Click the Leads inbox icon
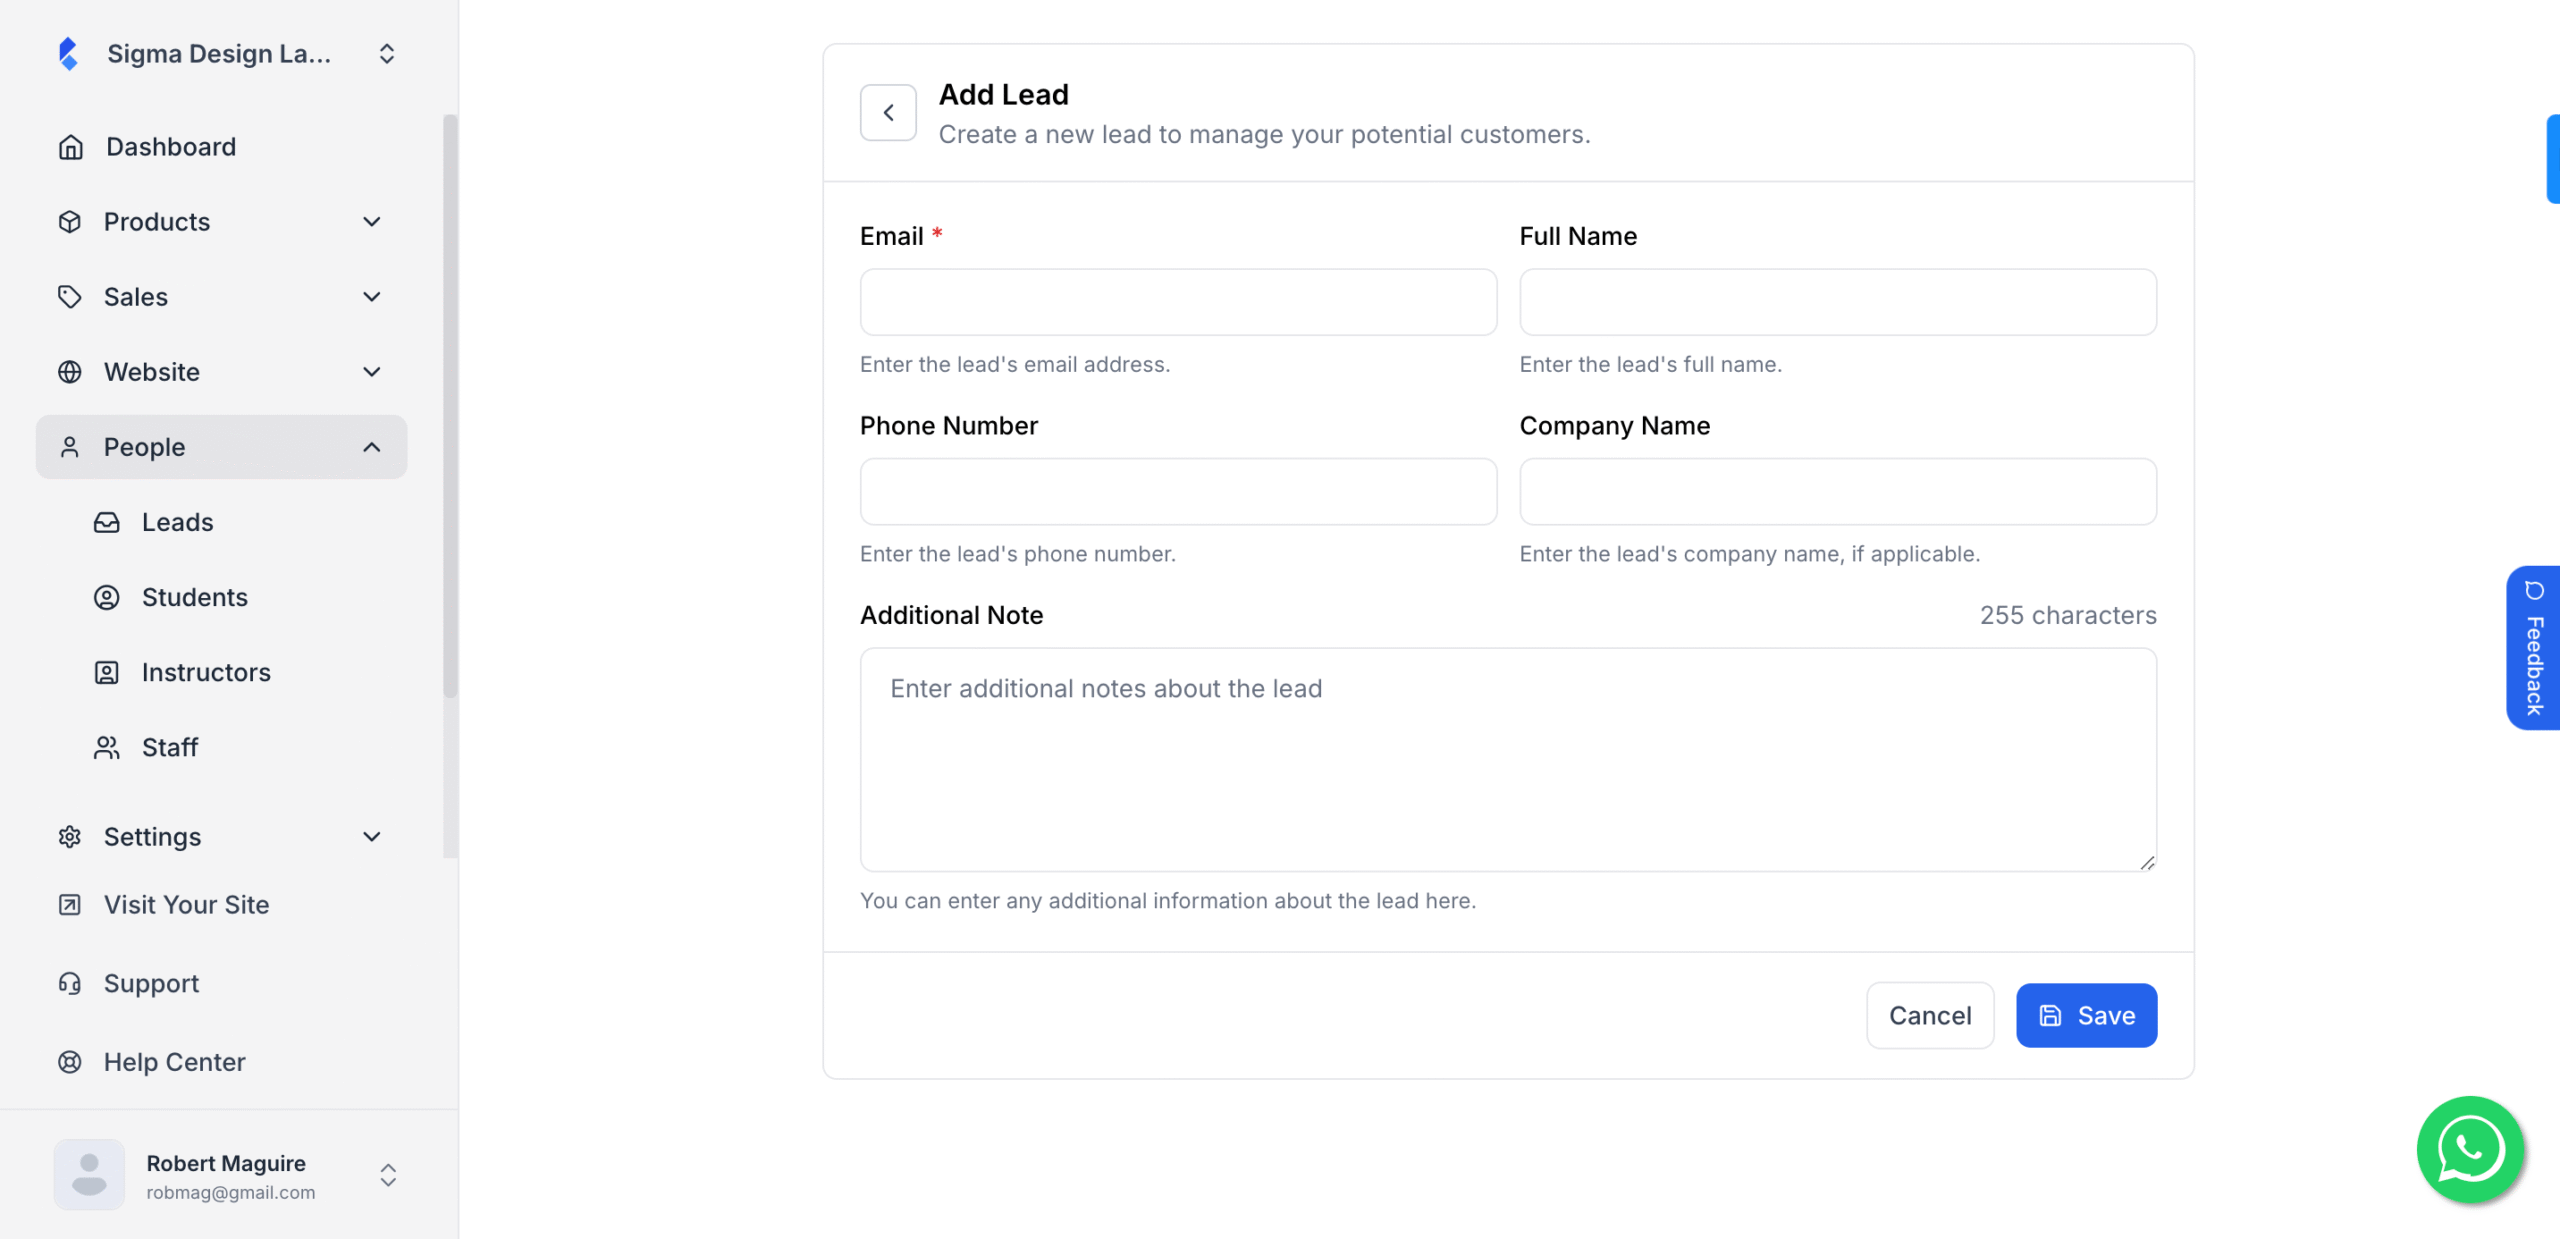Screen dimensions: 2560x1239 pos(107,522)
